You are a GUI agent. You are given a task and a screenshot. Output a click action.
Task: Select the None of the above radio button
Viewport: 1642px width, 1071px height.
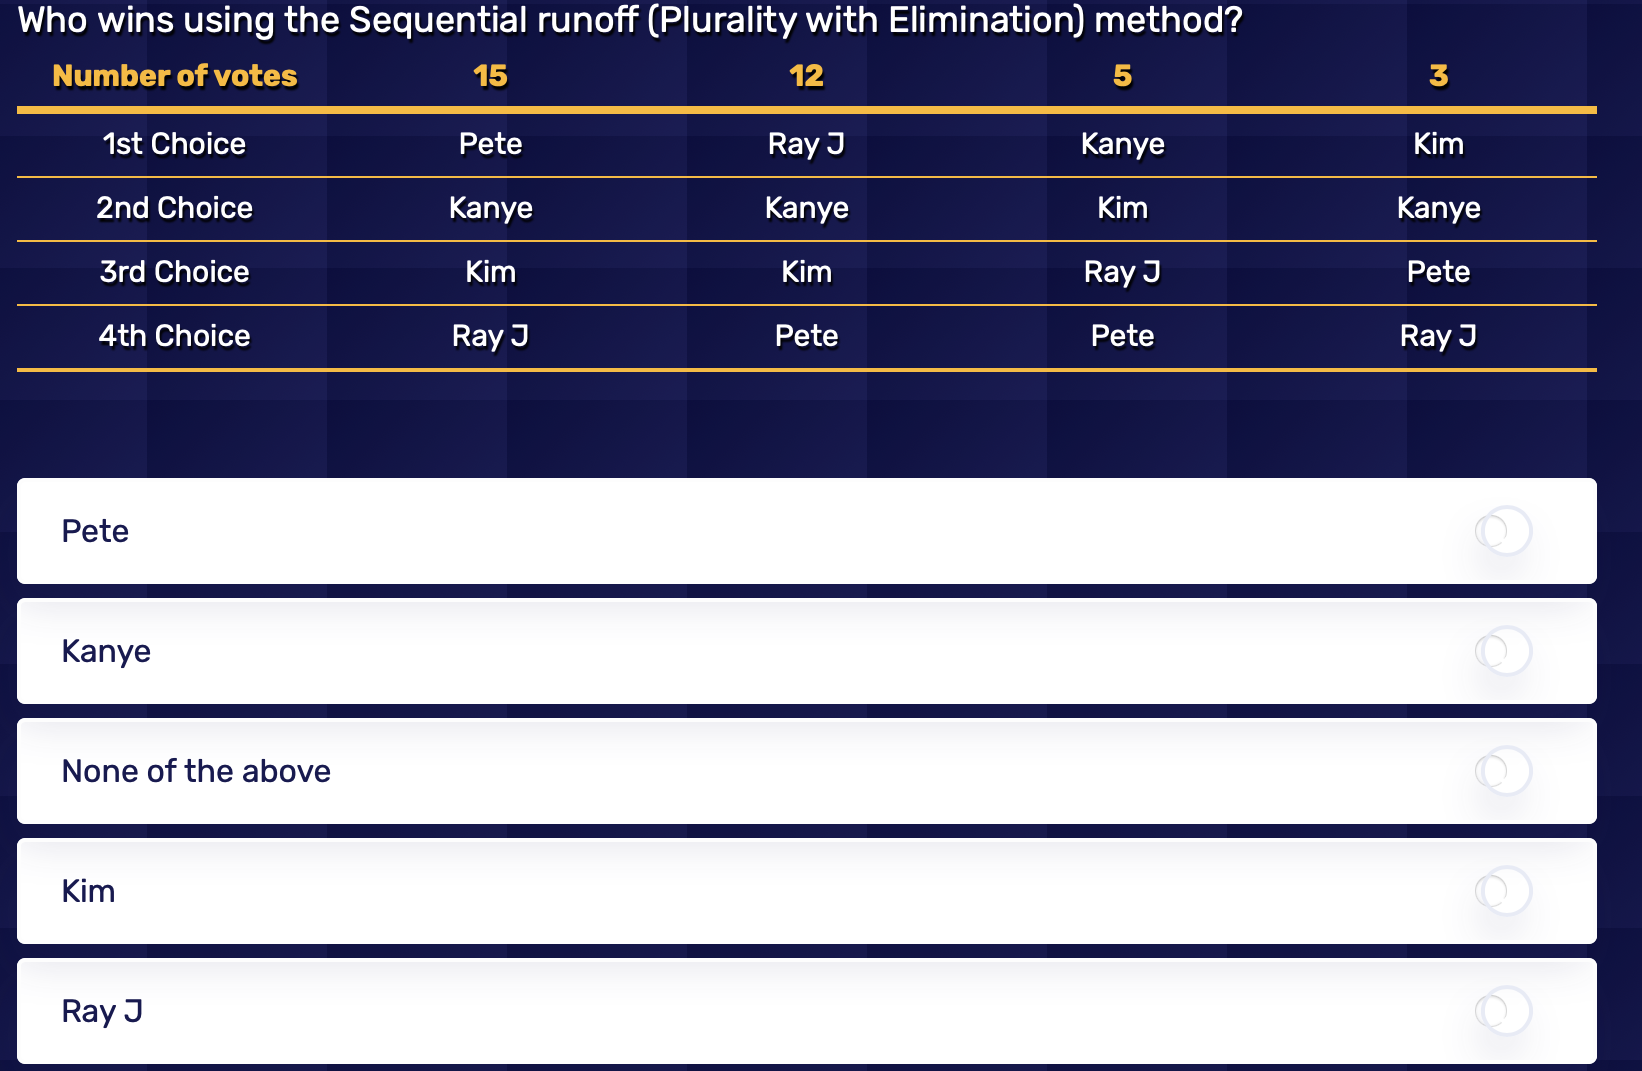pyautogui.click(x=1503, y=771)
